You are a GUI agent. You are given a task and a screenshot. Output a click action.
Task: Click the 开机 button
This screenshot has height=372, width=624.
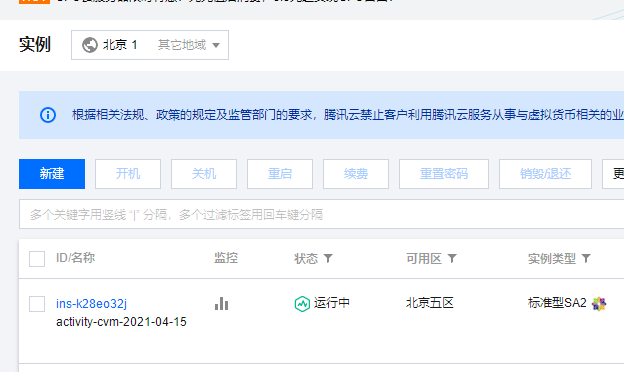(x=128, y=174)
